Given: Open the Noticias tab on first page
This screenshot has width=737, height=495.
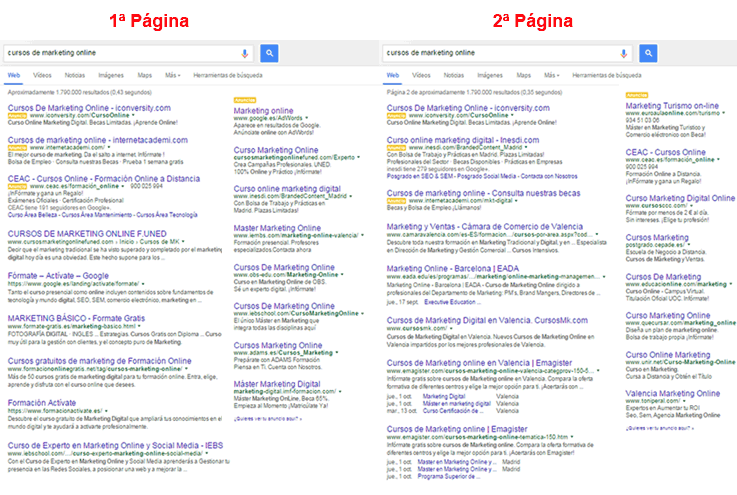Looking at the screenshot, I should click(x=75, y=75).
